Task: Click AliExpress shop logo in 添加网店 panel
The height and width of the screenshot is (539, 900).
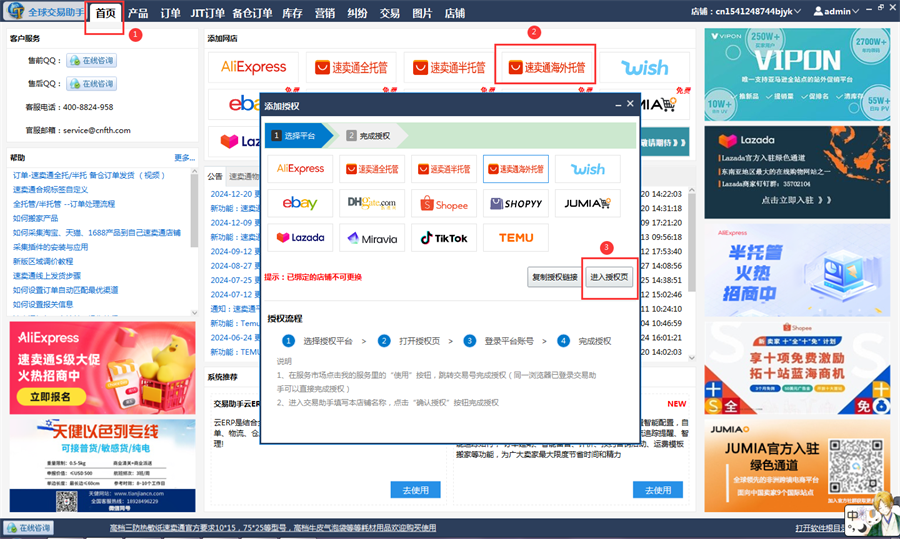Action: pyautogui.click(x=253, y=67)
